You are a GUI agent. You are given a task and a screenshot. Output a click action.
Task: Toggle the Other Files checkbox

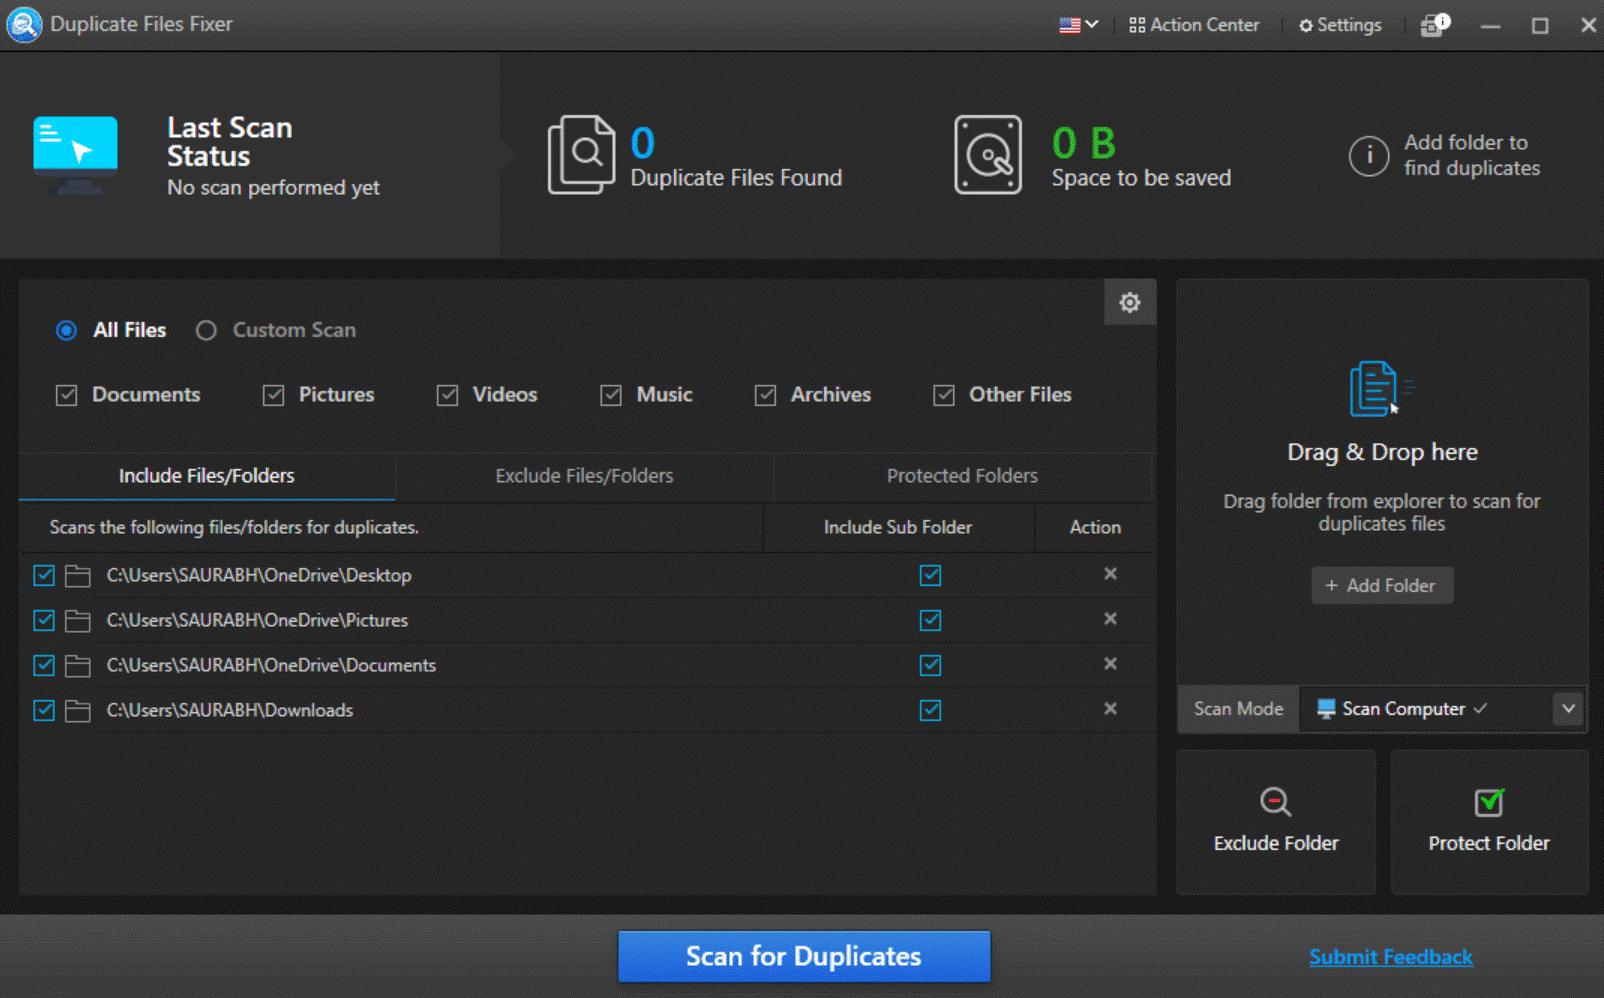point(943,395)
